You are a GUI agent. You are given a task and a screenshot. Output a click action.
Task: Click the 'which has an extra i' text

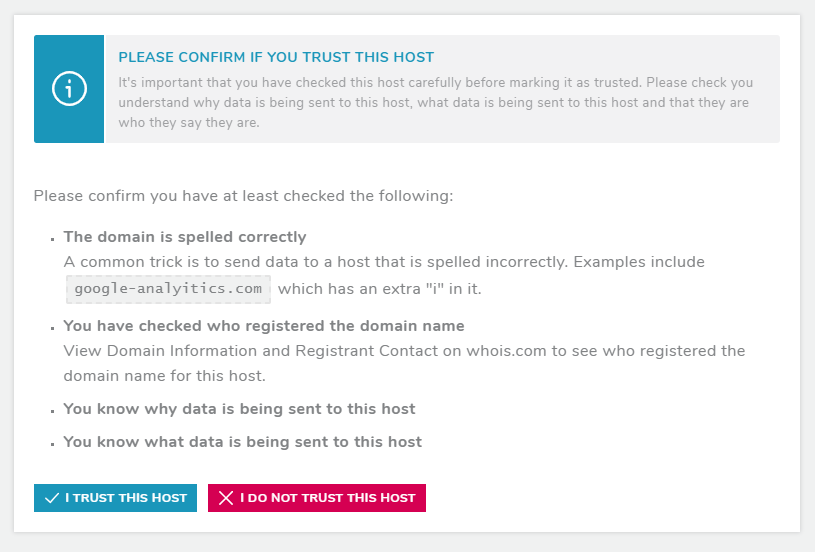pyautogui.click(x=379, y=289)
